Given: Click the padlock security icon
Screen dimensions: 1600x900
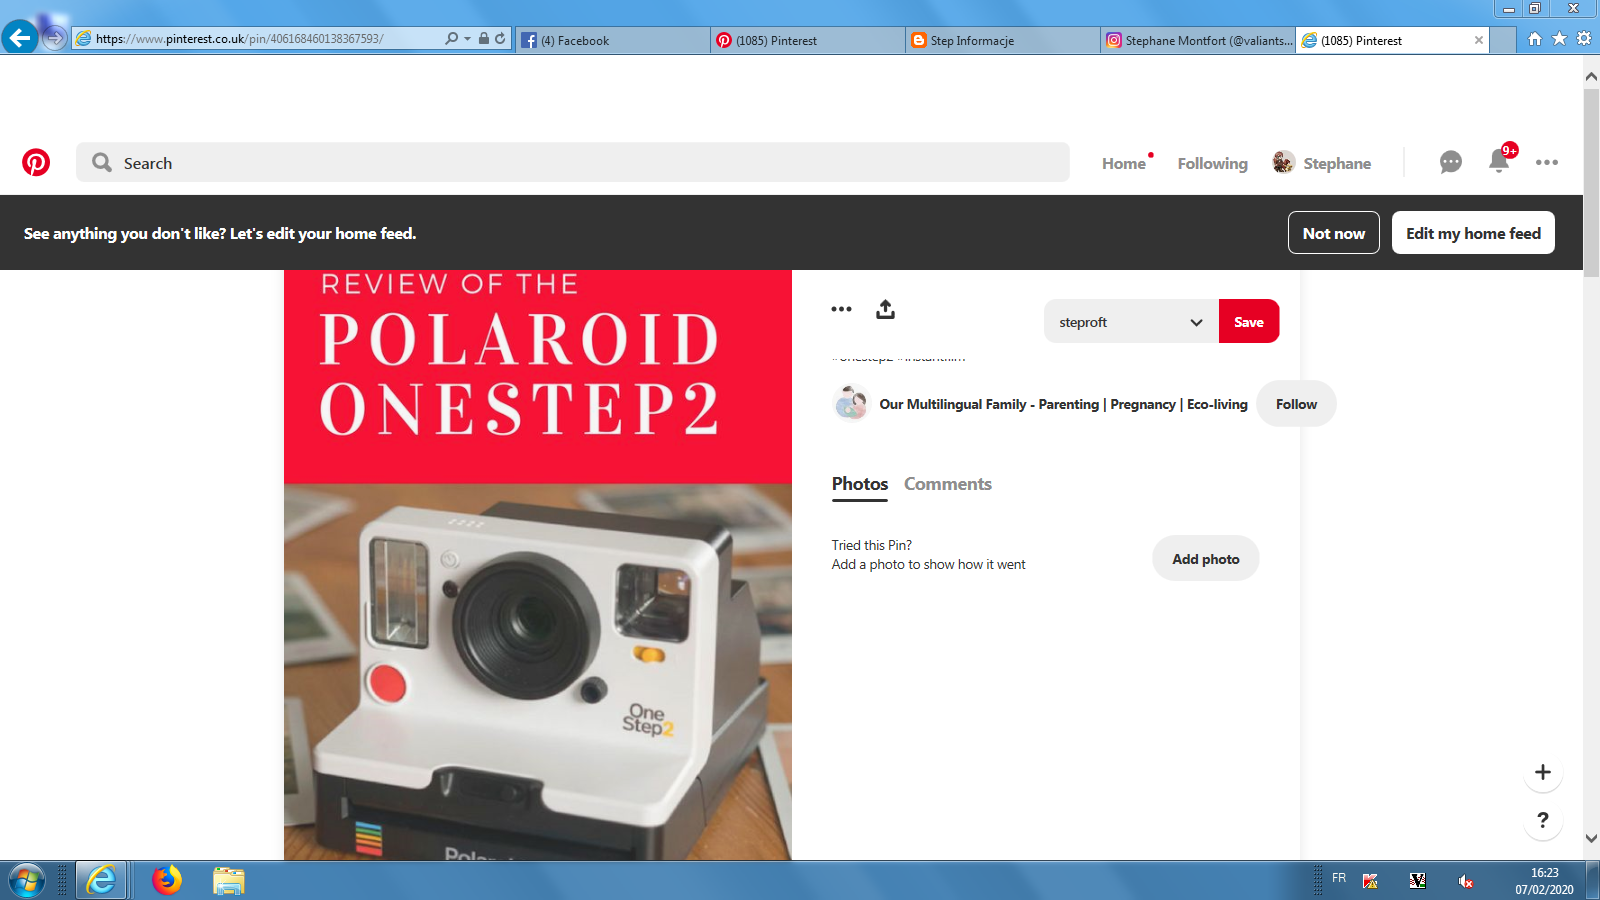Looking at the screenshot, I should (484, 38).
